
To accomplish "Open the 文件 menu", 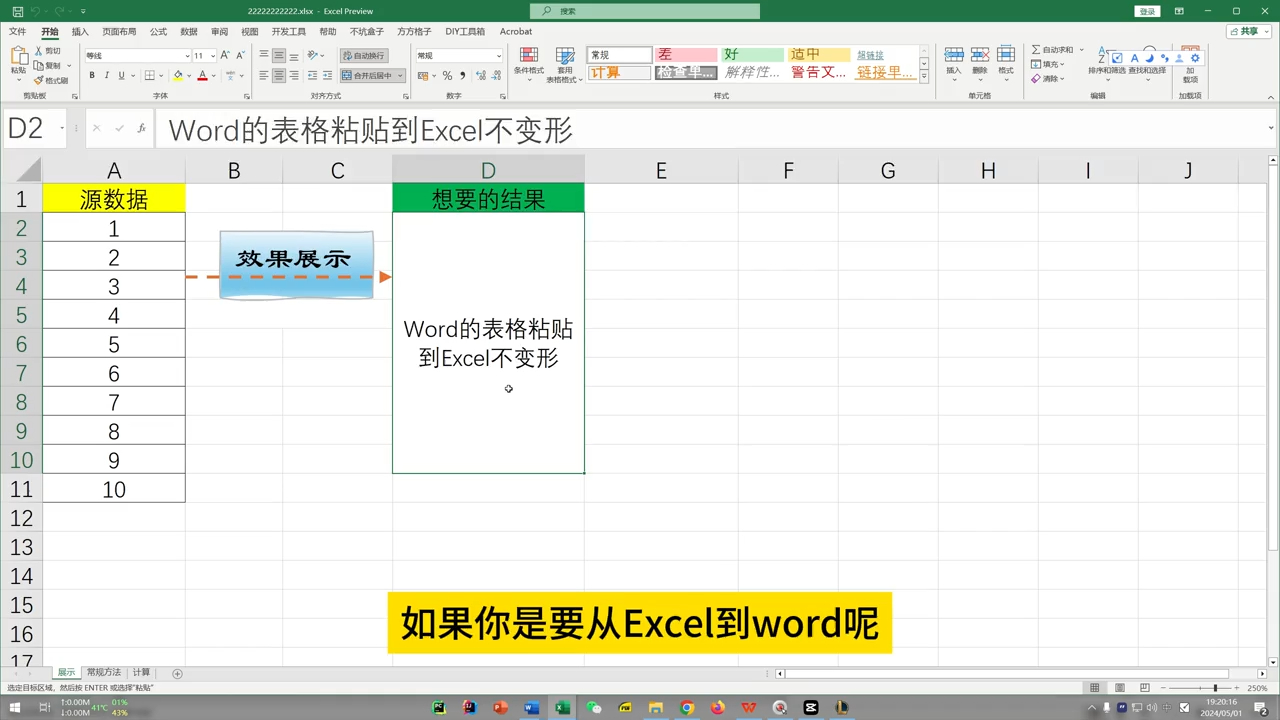I will point(17,31).
